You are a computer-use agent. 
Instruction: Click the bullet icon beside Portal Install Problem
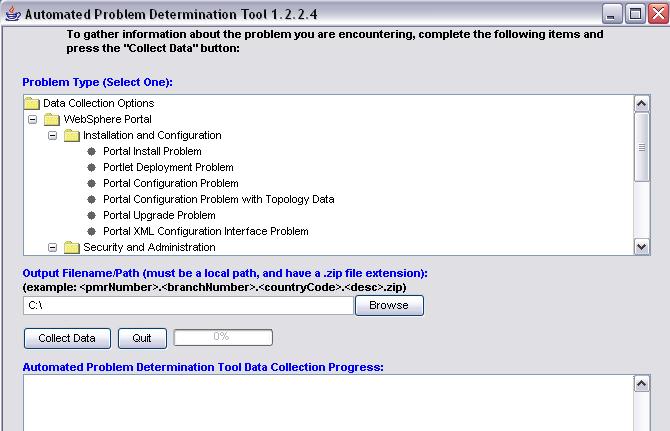click(x=92, y=151)
